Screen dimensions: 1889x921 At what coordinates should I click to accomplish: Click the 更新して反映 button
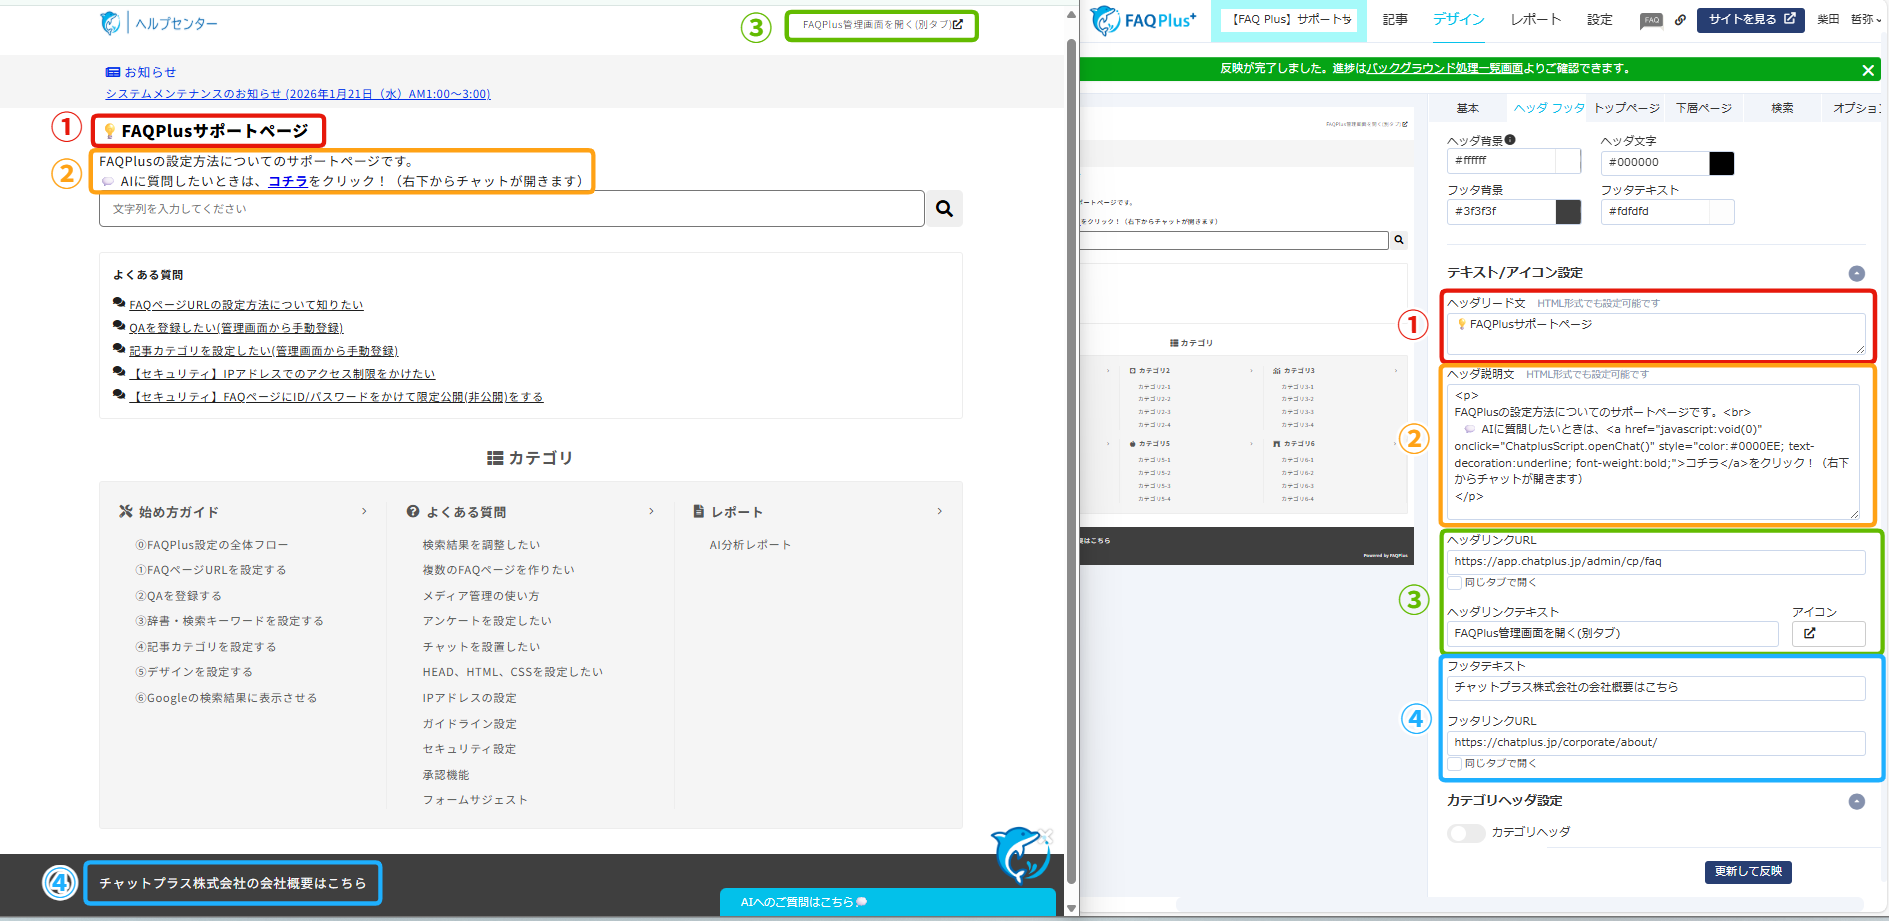pyautogui.click(x=1747, y=872)
